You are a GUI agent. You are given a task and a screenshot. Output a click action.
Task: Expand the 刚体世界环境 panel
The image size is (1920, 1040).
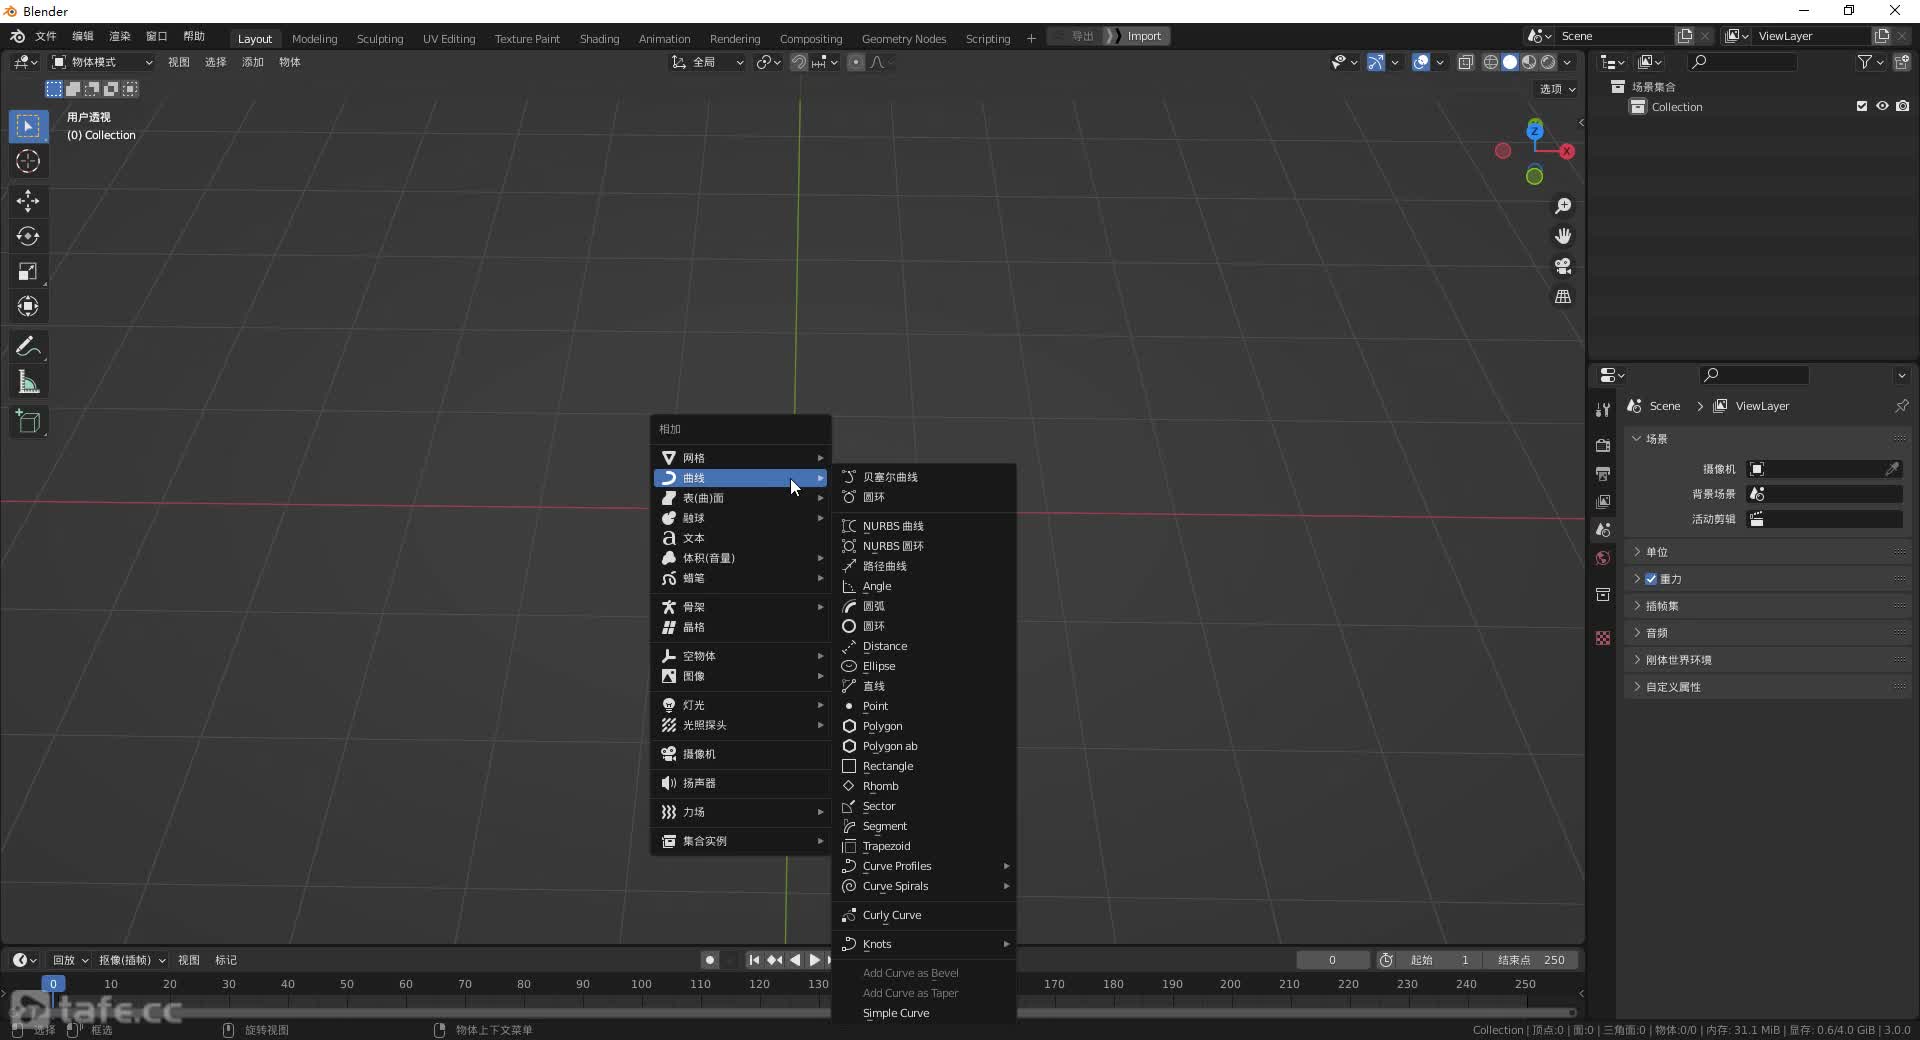click(1767, 660)
